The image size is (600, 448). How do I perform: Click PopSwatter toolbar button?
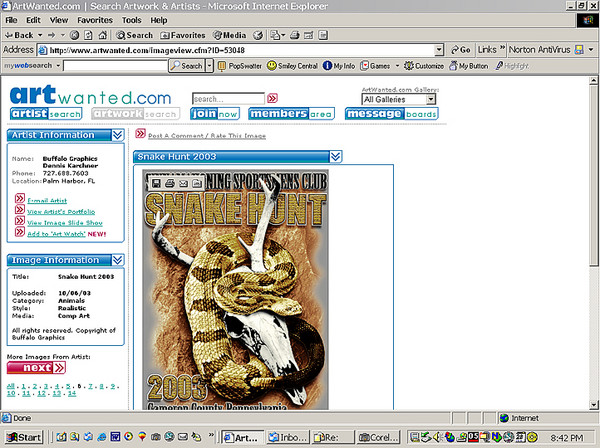click(240, 66)
